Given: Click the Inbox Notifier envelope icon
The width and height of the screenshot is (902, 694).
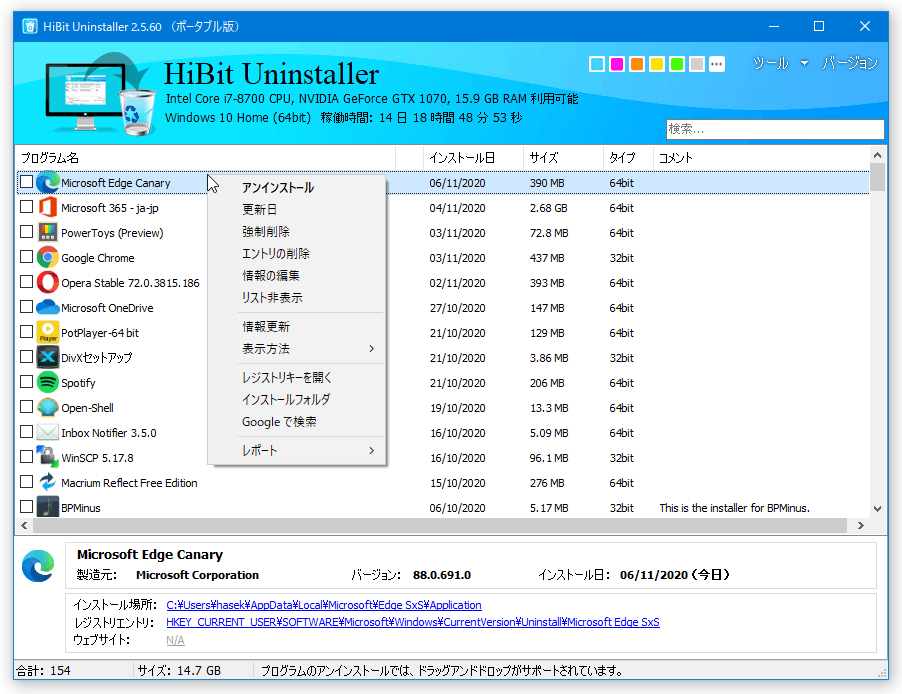Looking at the screenshot, I should (48, 433).
